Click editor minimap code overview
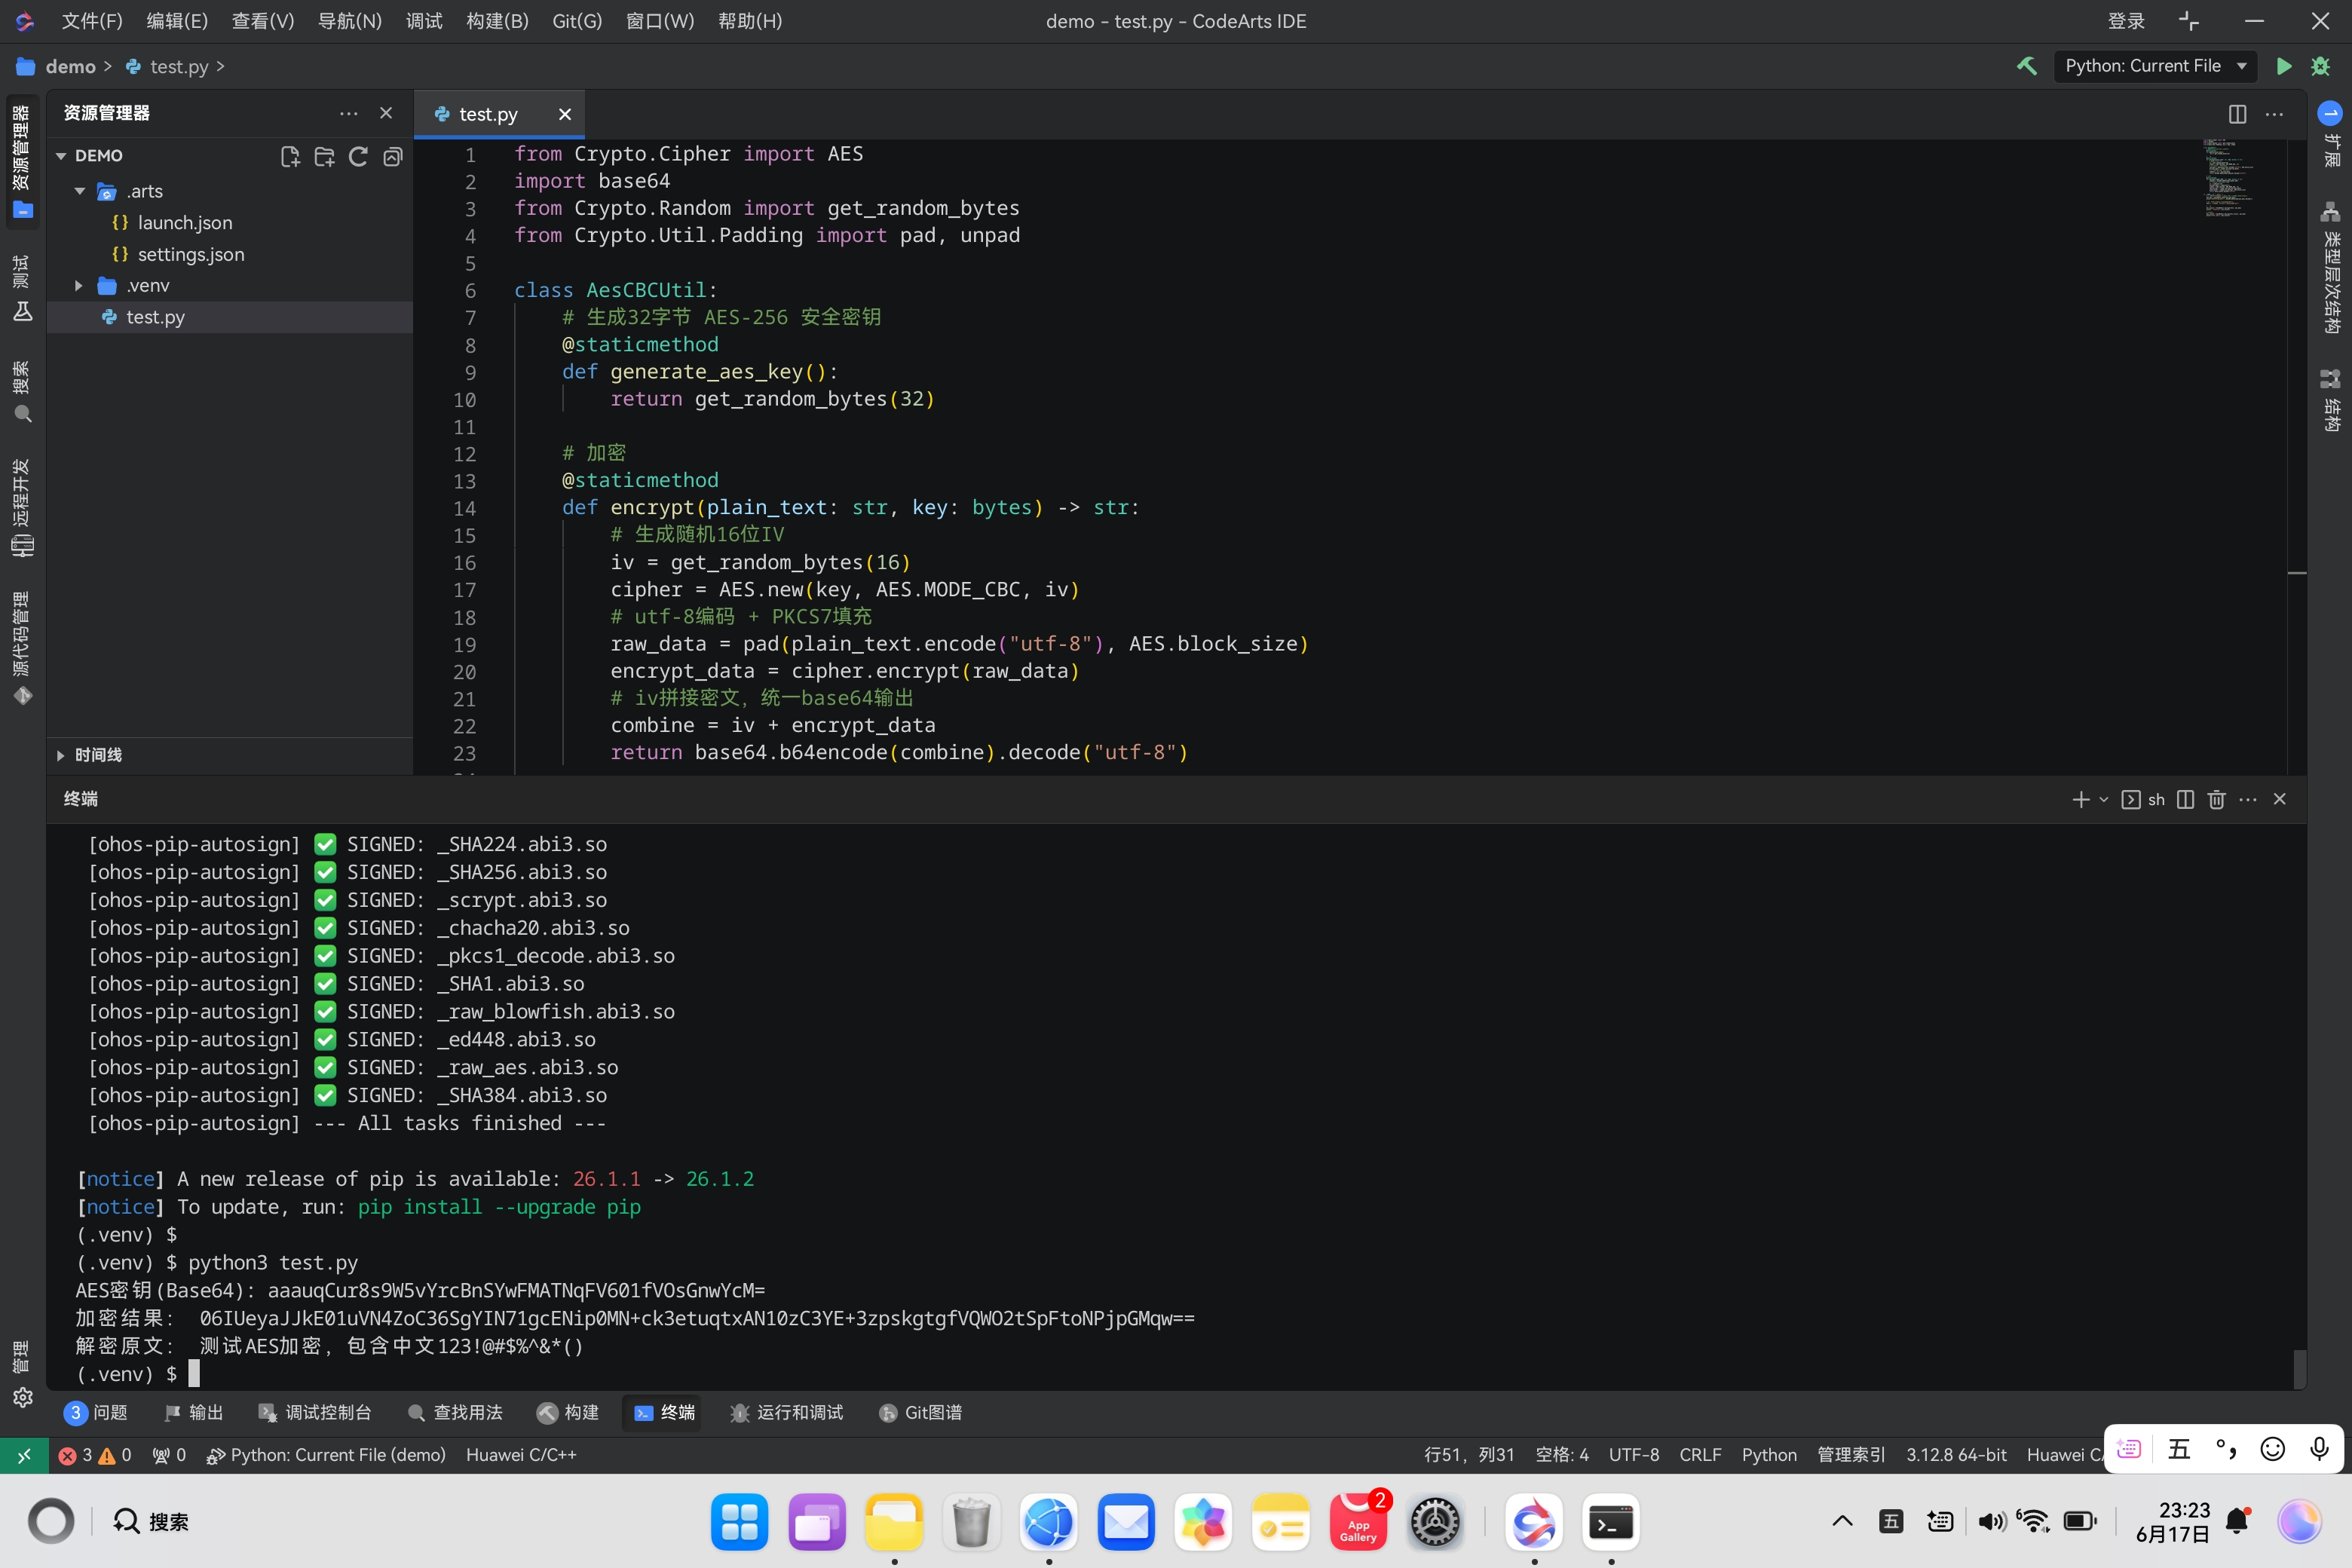The image size is (2352, 1568). pyautogui.click(x=2228, y=178)
